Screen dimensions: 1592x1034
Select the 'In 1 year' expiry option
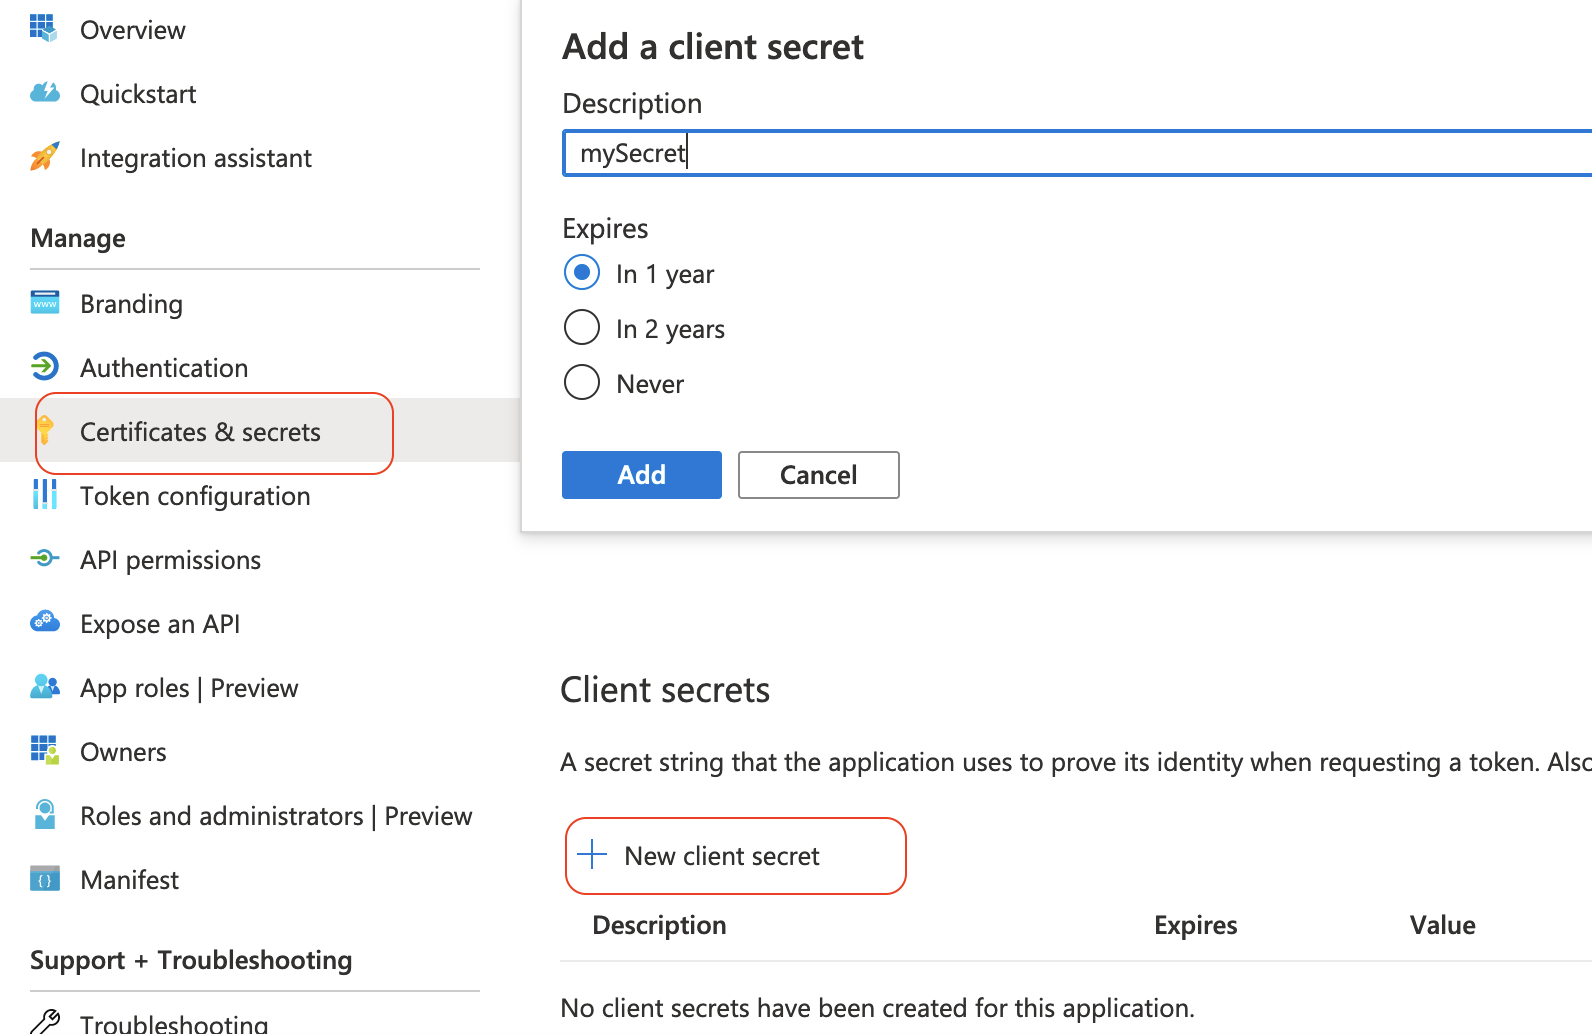click(582, 273)
